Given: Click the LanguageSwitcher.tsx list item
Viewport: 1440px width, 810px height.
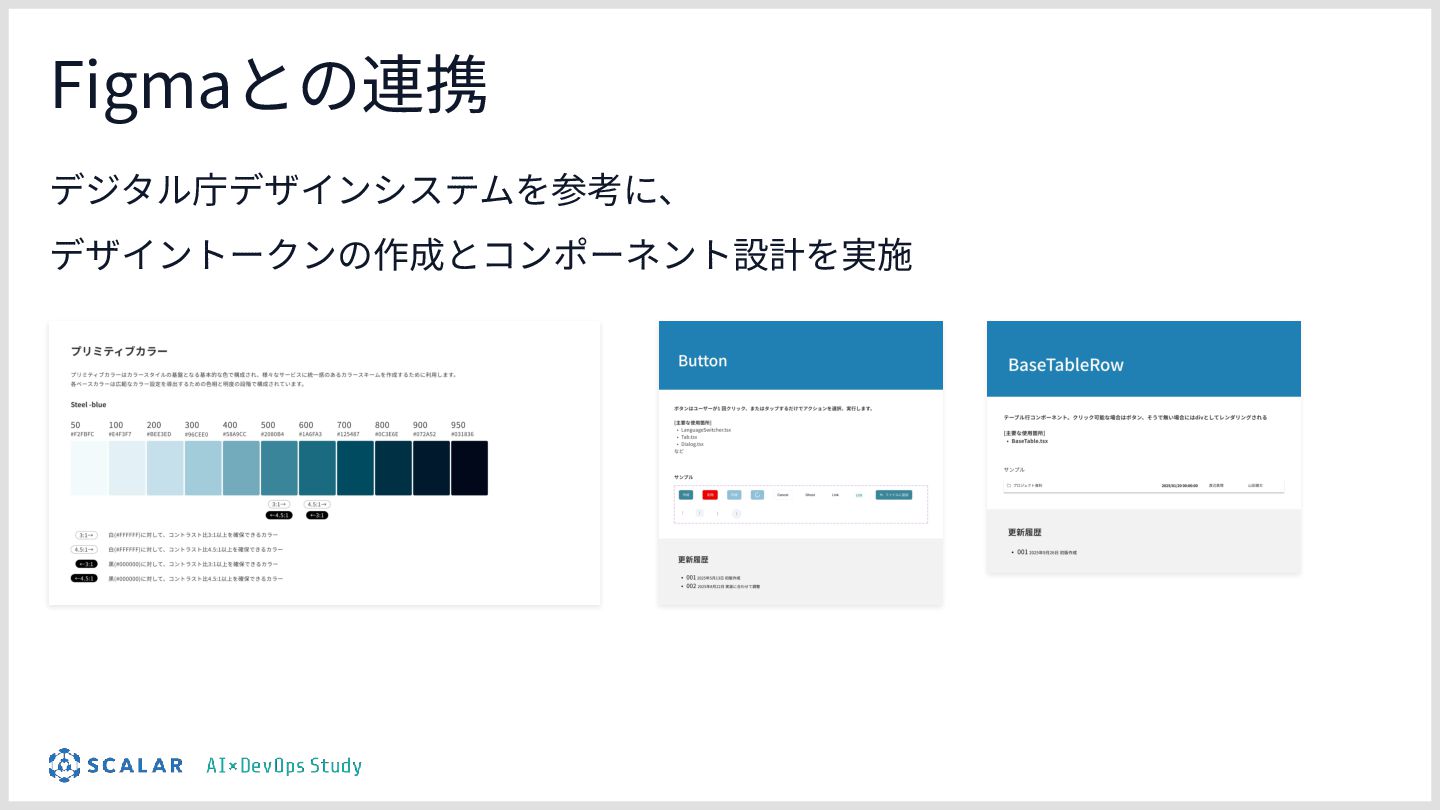Looking at the screenshot, I should coord(706,430).
